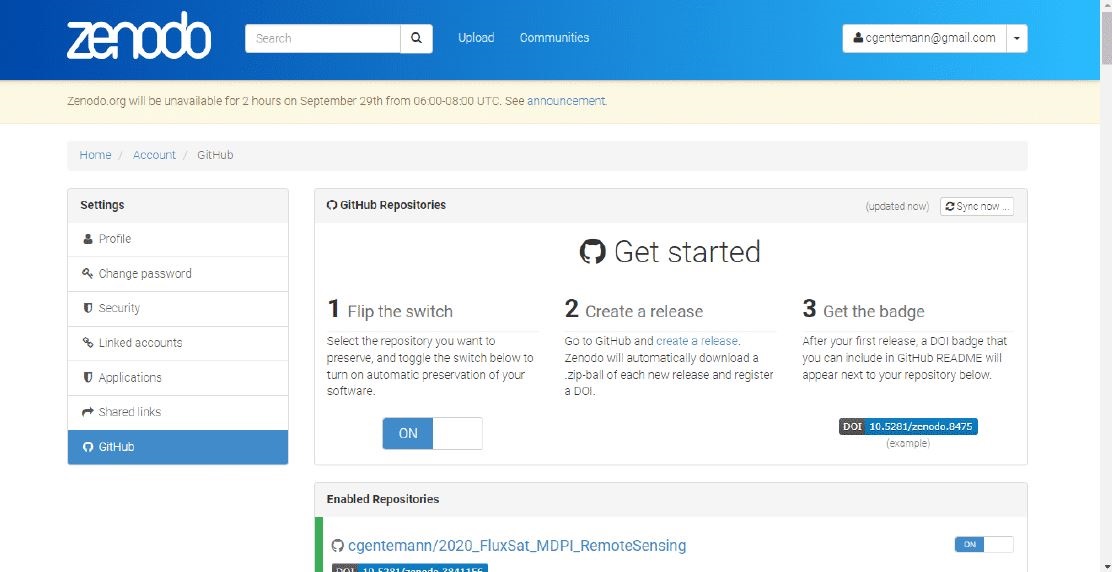The height and width of the screenshot is (572, 1112).
Task: Click the cgentemann@gmail.com account button
Action: [925, 38]
